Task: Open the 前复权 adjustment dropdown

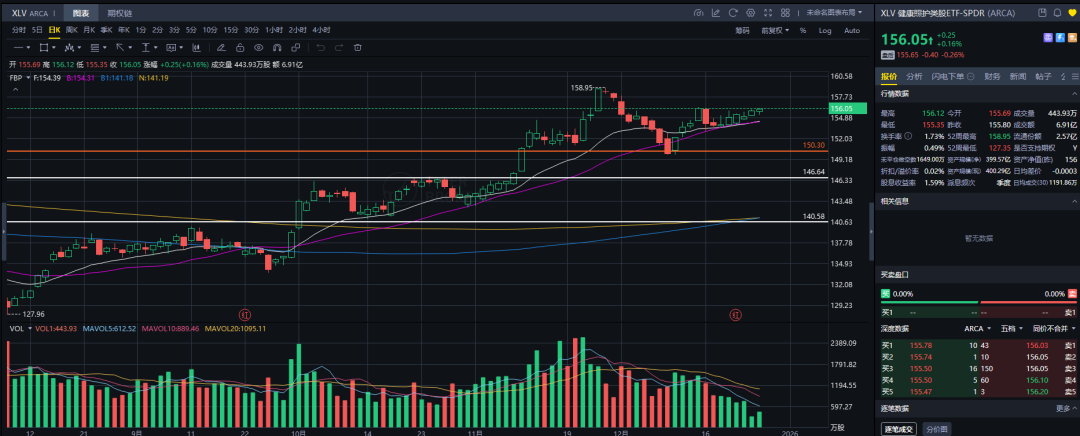Action: click(x=772, y=30)
